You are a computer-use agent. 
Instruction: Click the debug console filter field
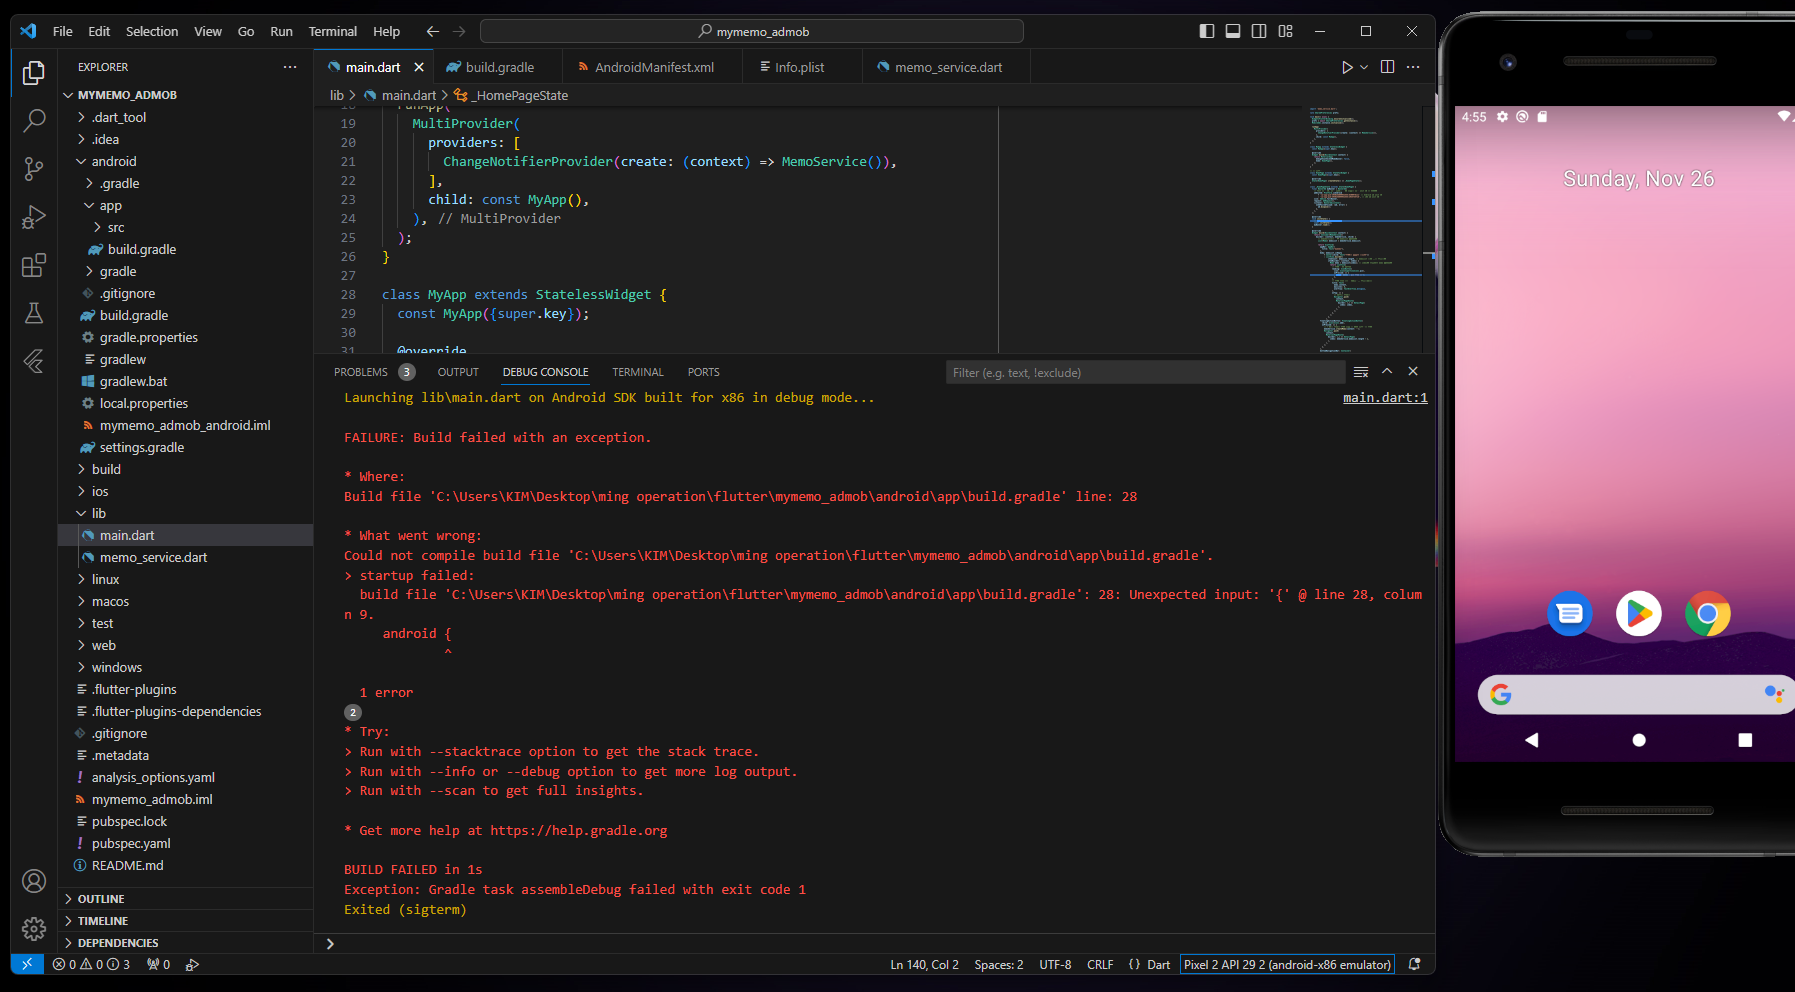pos(1145,372)
